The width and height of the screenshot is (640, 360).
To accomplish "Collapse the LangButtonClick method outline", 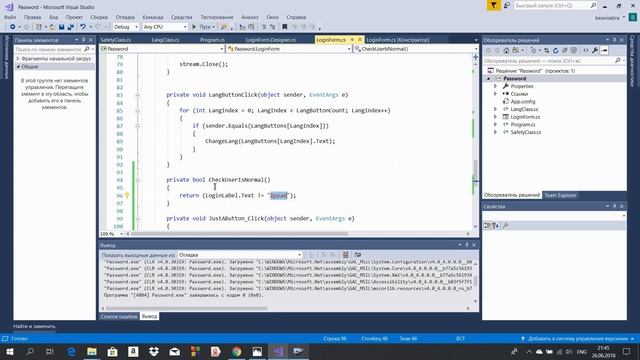I will [138, 95].
